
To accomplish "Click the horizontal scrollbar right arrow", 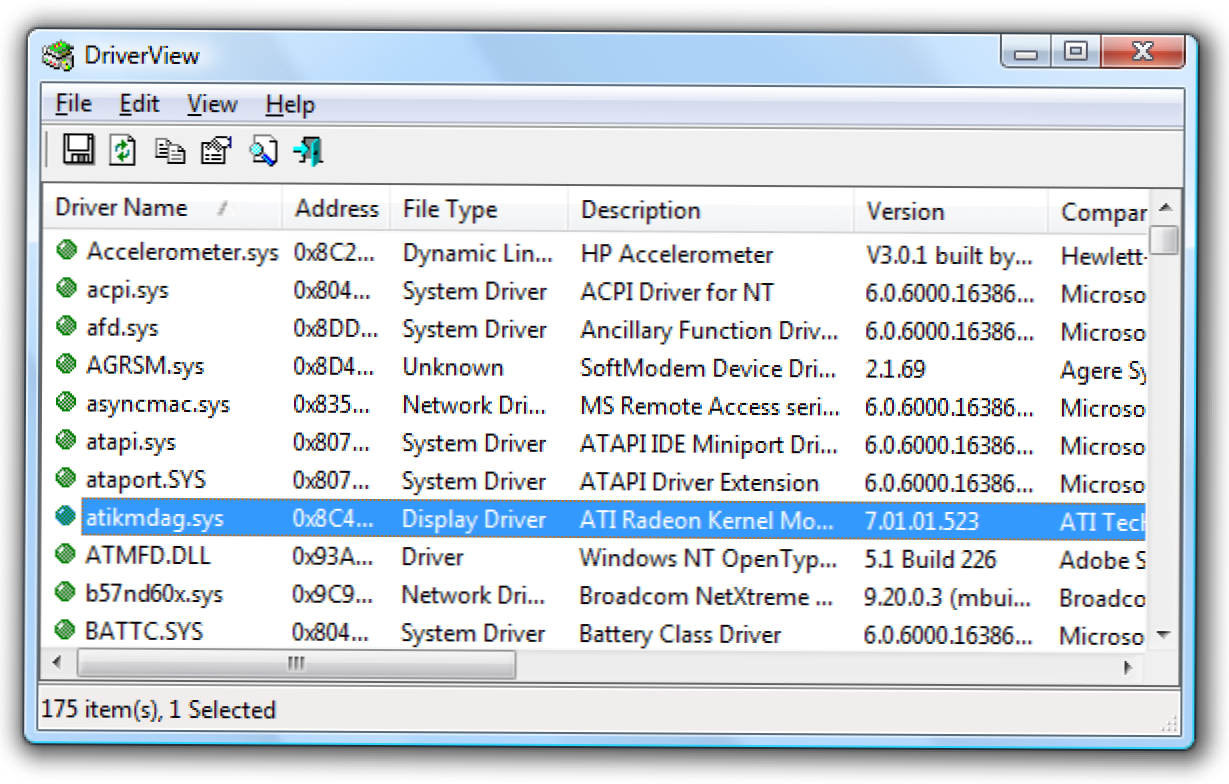I will [1128, 664].
